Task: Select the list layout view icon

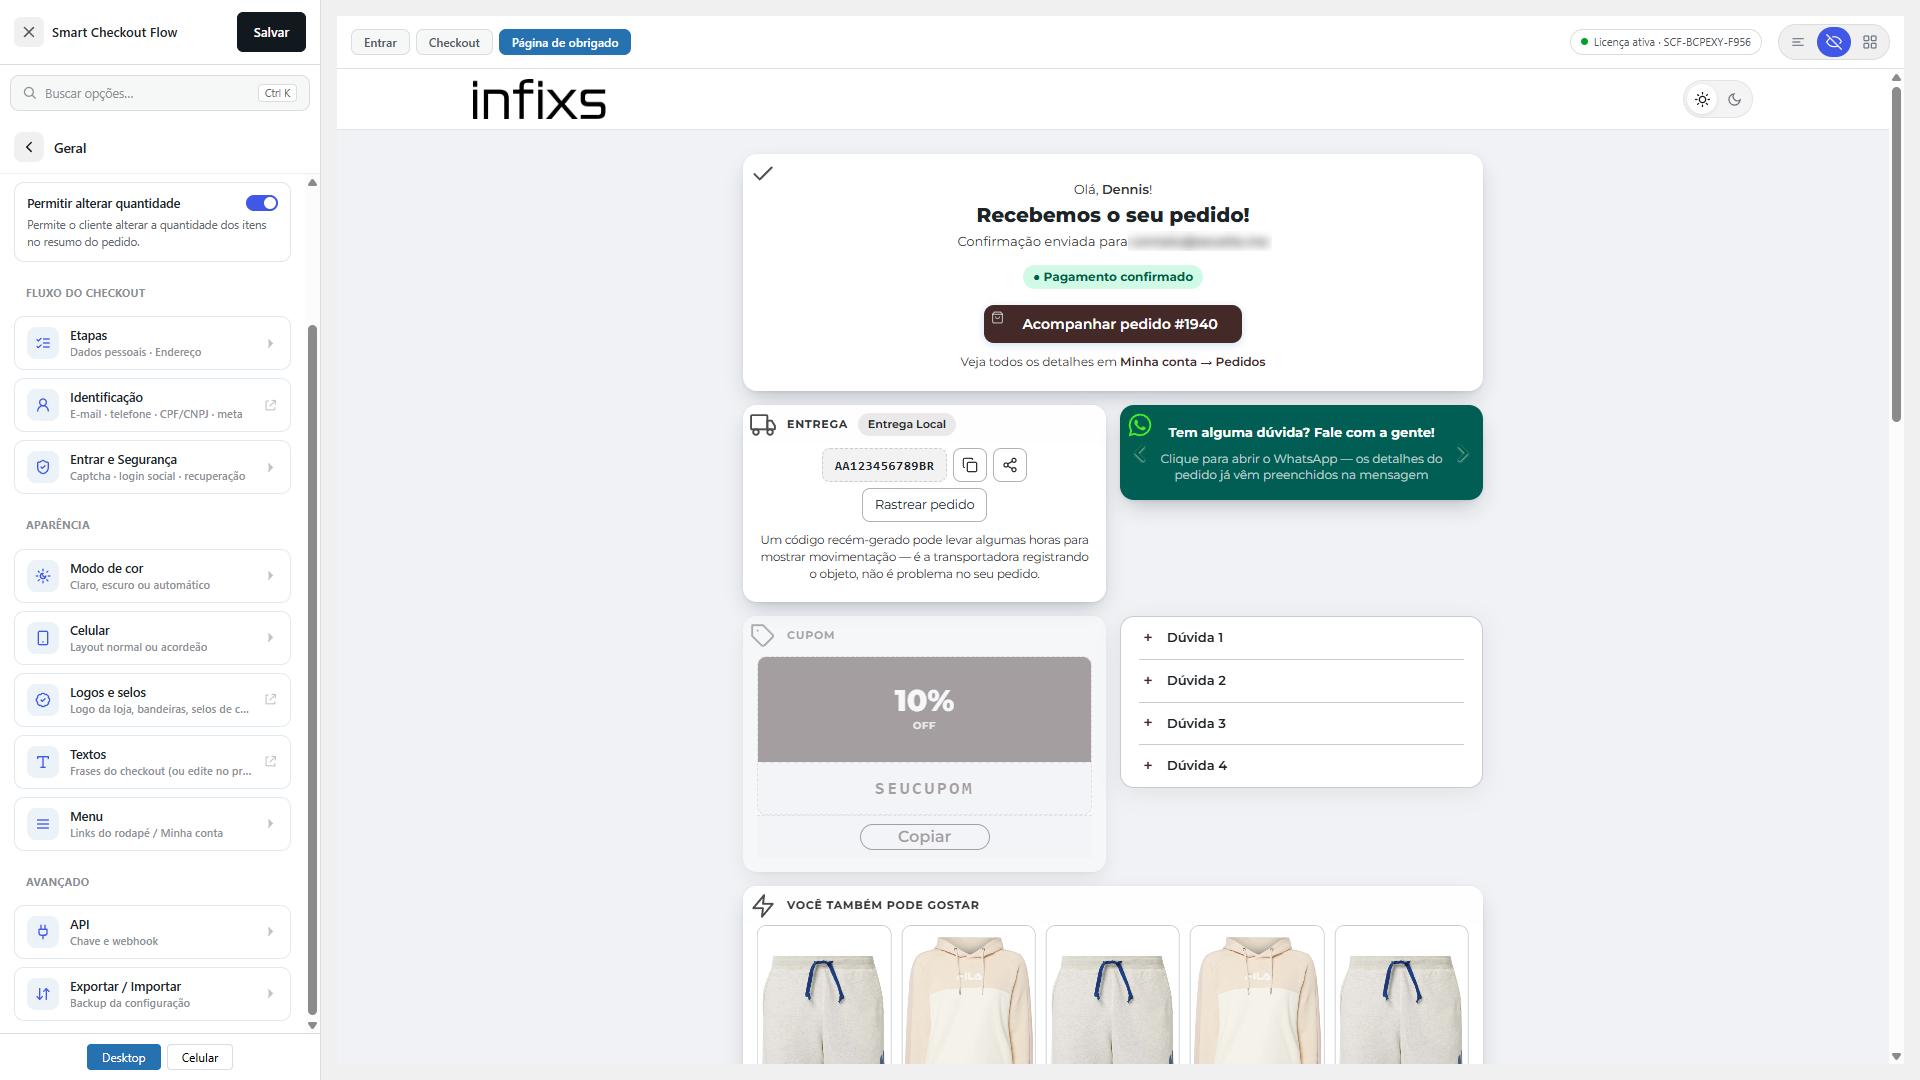Action: pos(1798,42)
